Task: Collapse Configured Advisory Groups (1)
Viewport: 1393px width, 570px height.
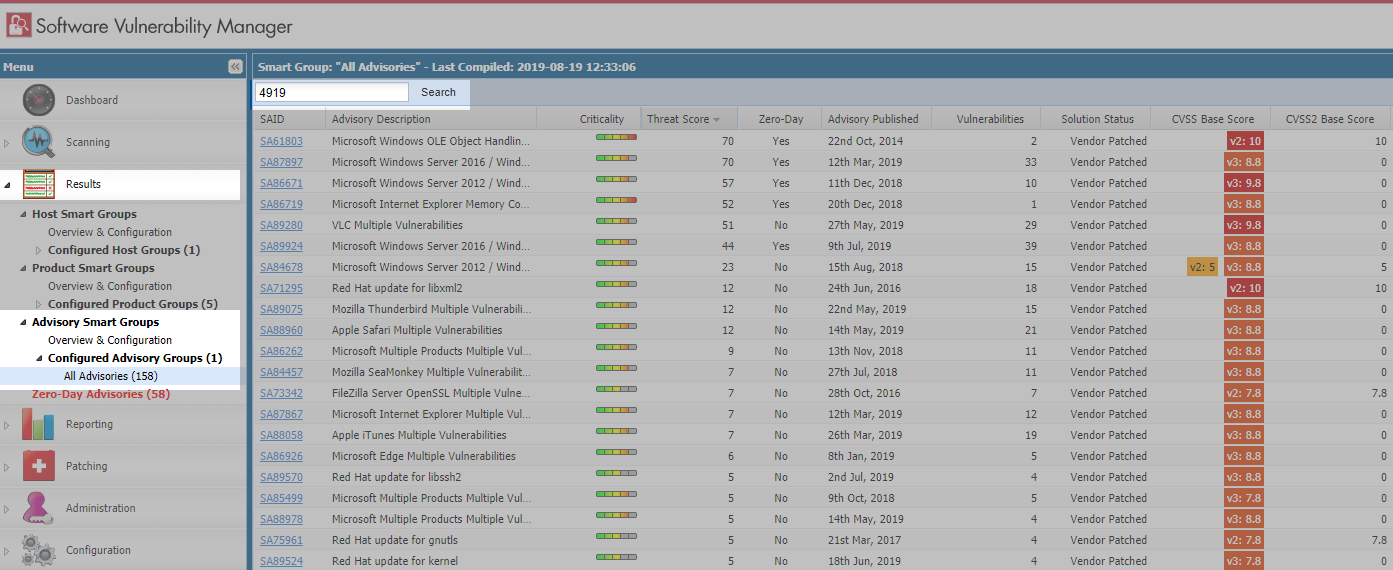Action: (x=39, y=358)
